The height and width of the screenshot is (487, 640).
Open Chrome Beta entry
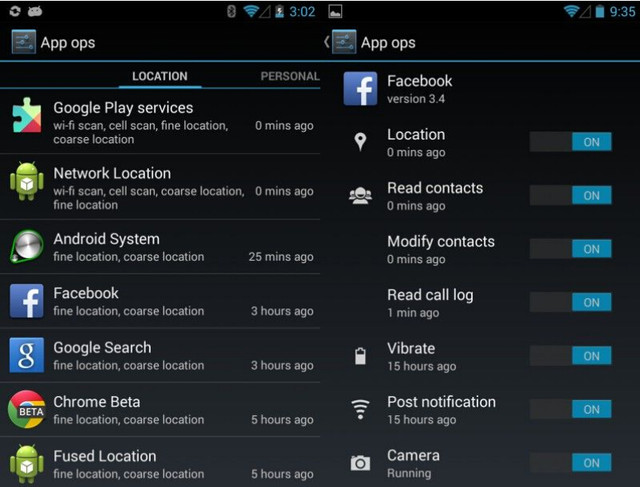coord(160,409)
